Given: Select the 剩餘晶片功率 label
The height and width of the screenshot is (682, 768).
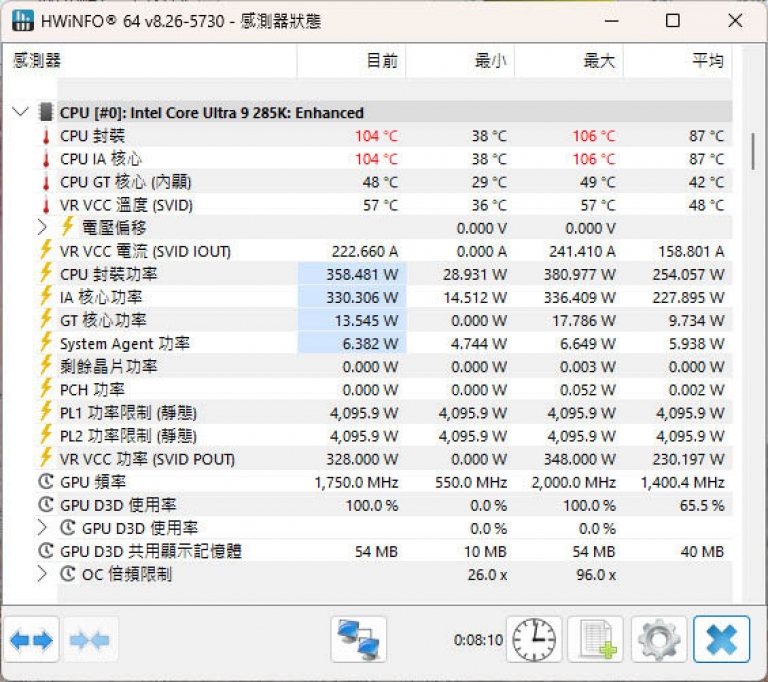Looking at the screenshot, I should pos(109,366).
